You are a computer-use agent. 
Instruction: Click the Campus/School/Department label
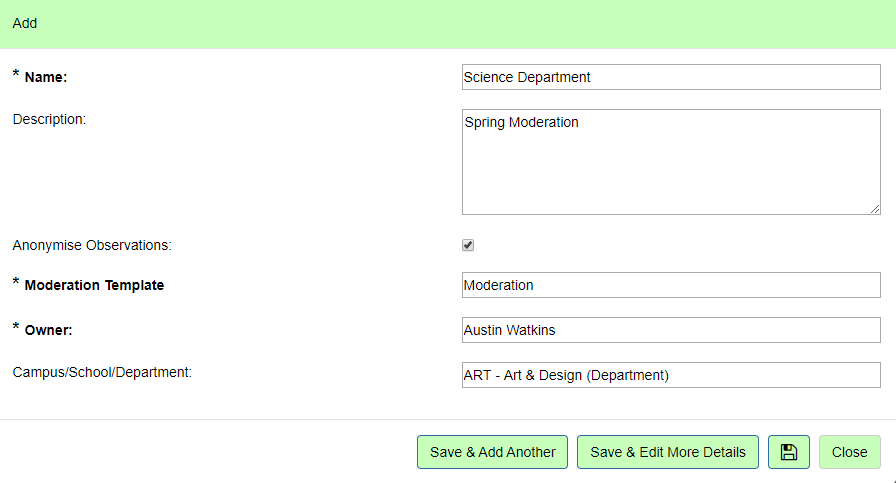[x=102, y=372]
